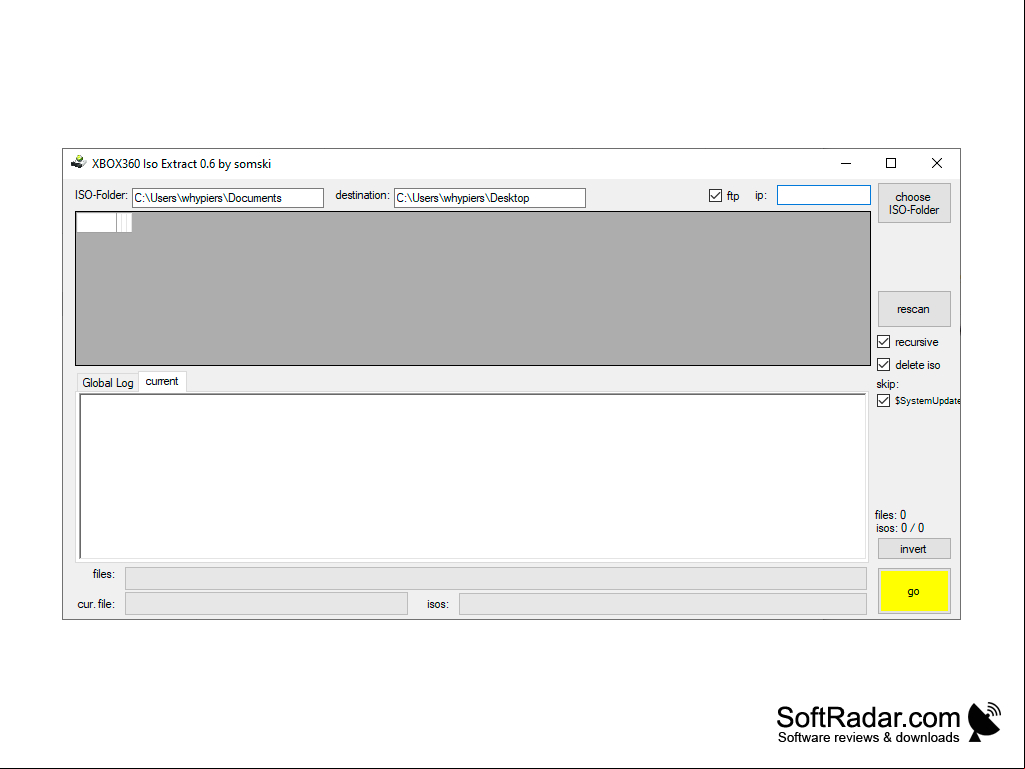
Task: Maximize the Iso Extract window
Action: click(891, 163)
